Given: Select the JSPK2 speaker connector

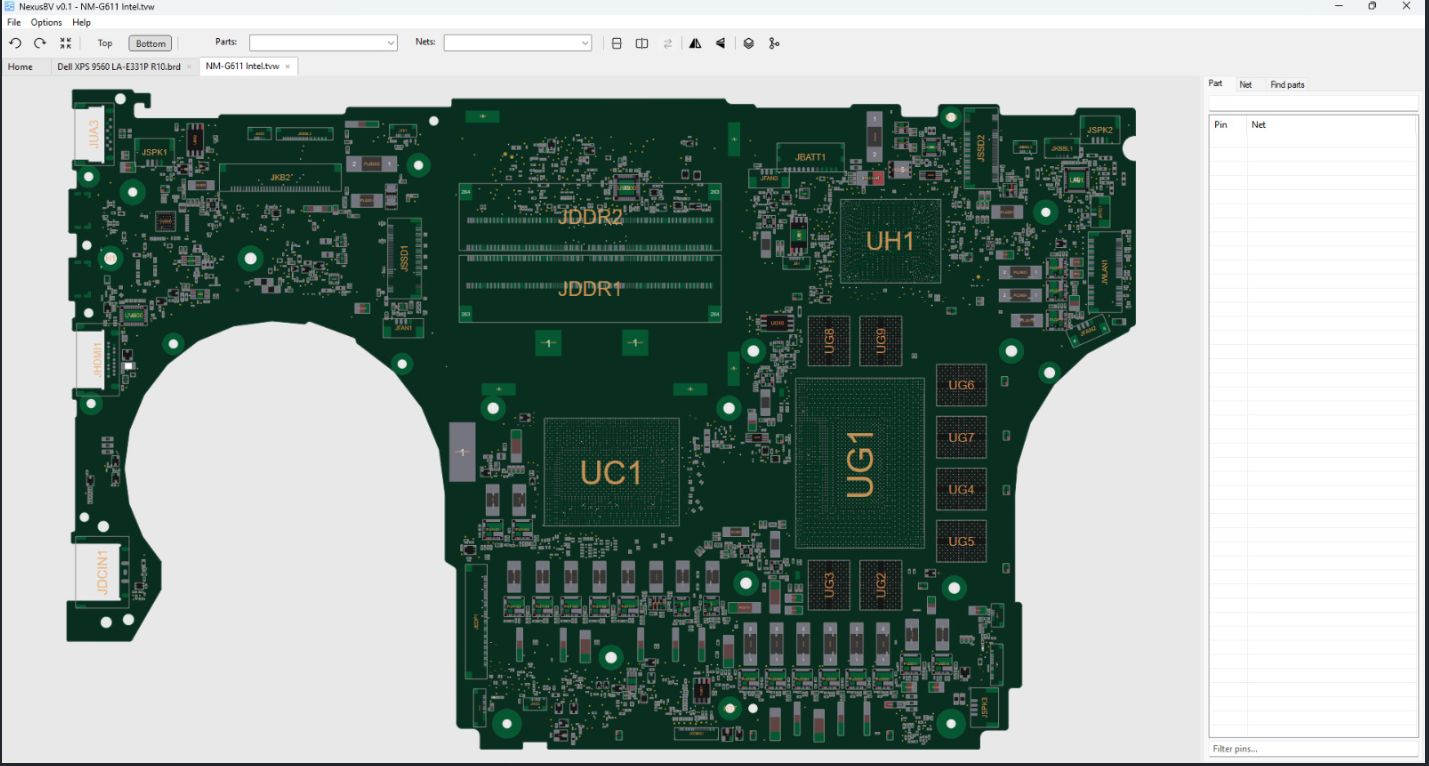Looking at the screenshot, I should click(x=1101, y=130).
